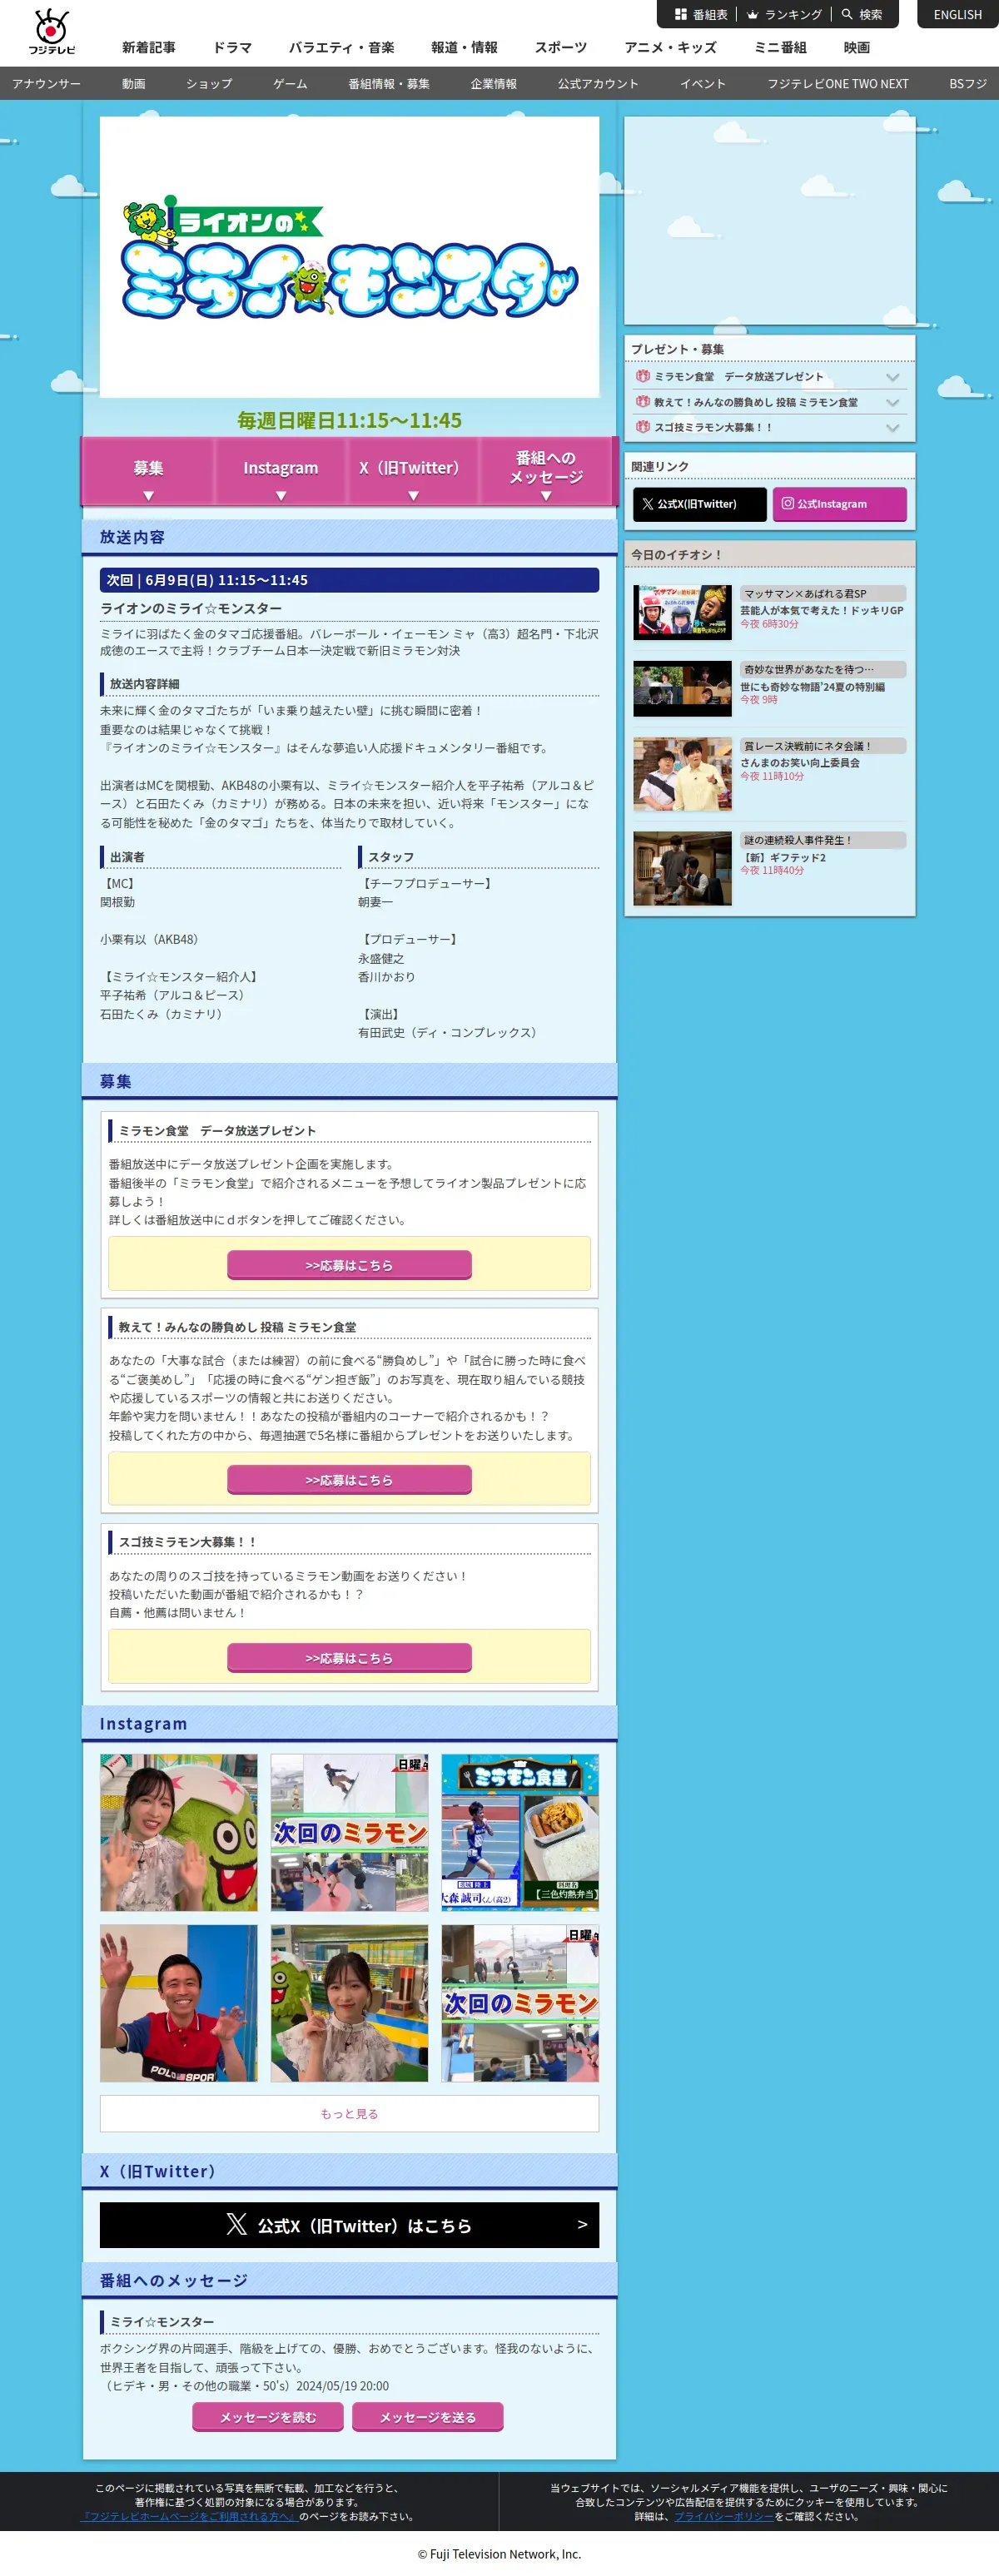
Task: Select 報道・情報 menu item
Action: (464, 47)
